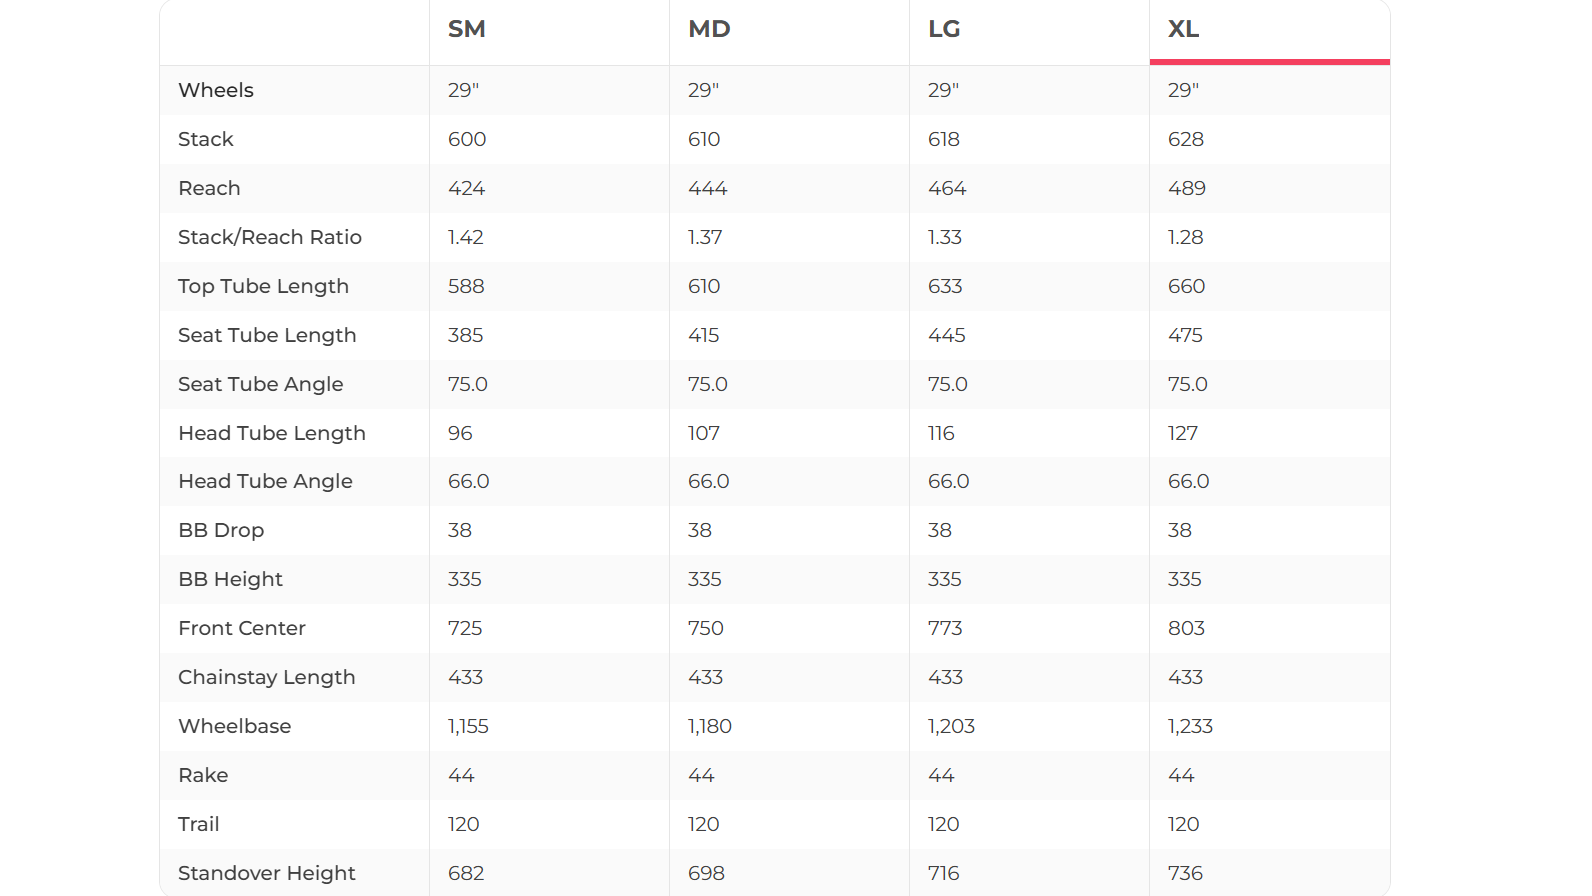Image resolution: width=1592 pixels, height=896 pixels.
Task: Click the BB Drop row label
Action: point(221,530)
